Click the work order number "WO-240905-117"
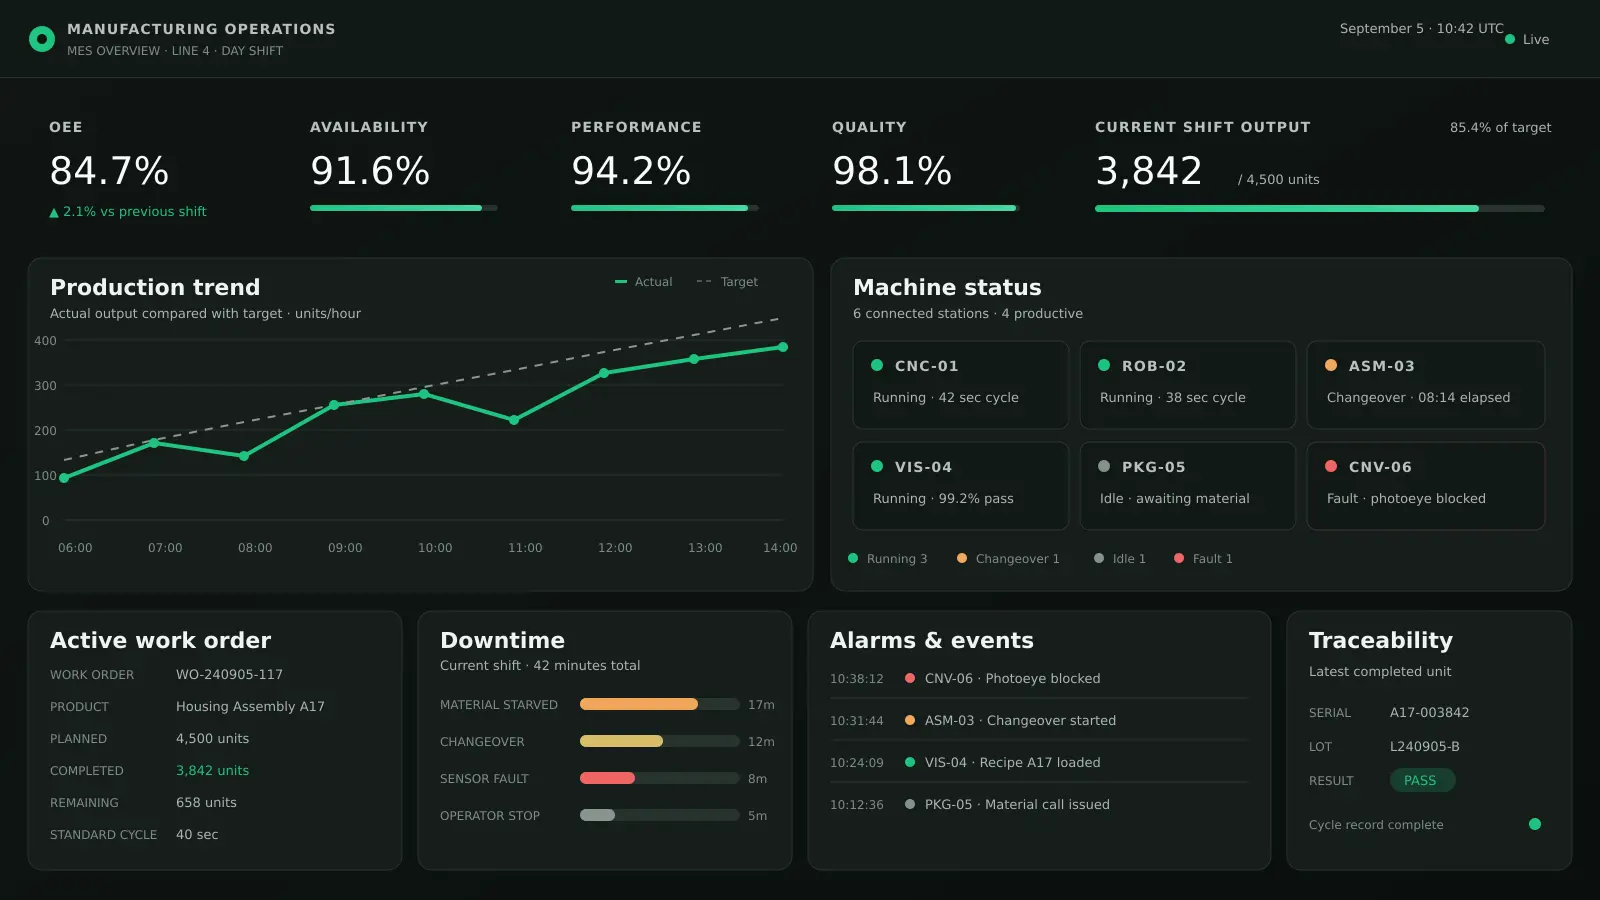The image size is (1600, 900). (229, 674)
